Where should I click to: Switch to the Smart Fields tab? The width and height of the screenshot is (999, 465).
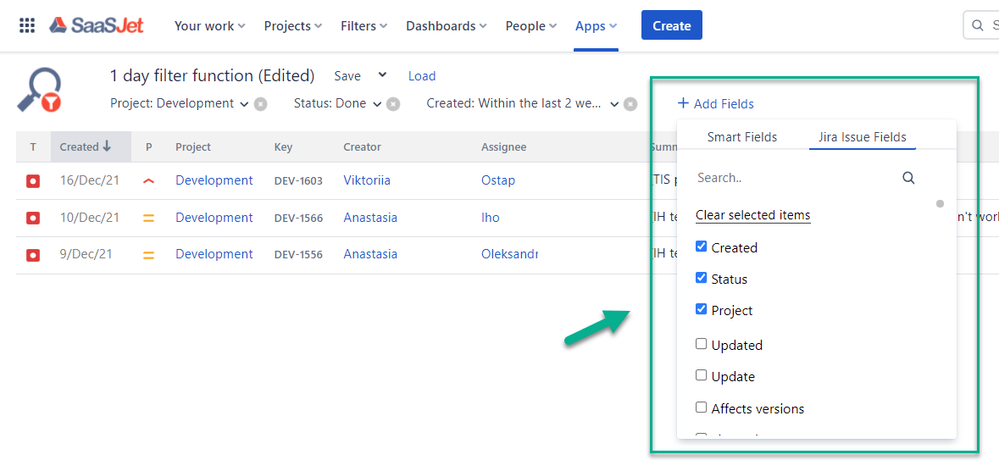[742, 137]
